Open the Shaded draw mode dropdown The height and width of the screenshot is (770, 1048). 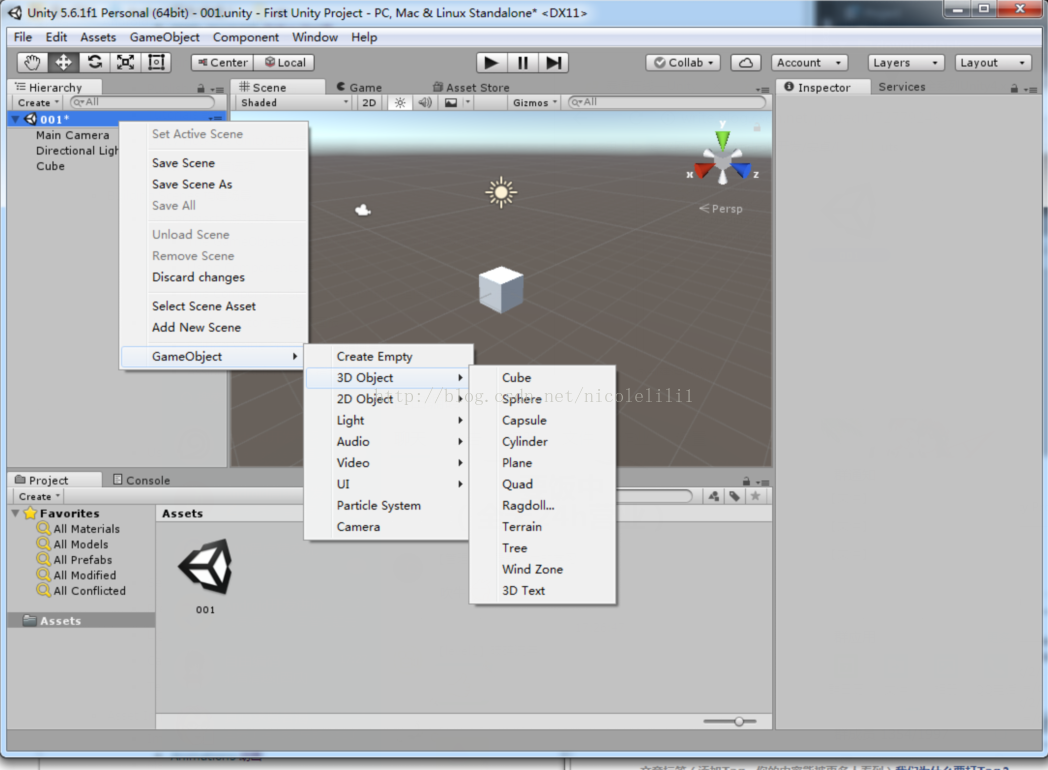[294, 102]
